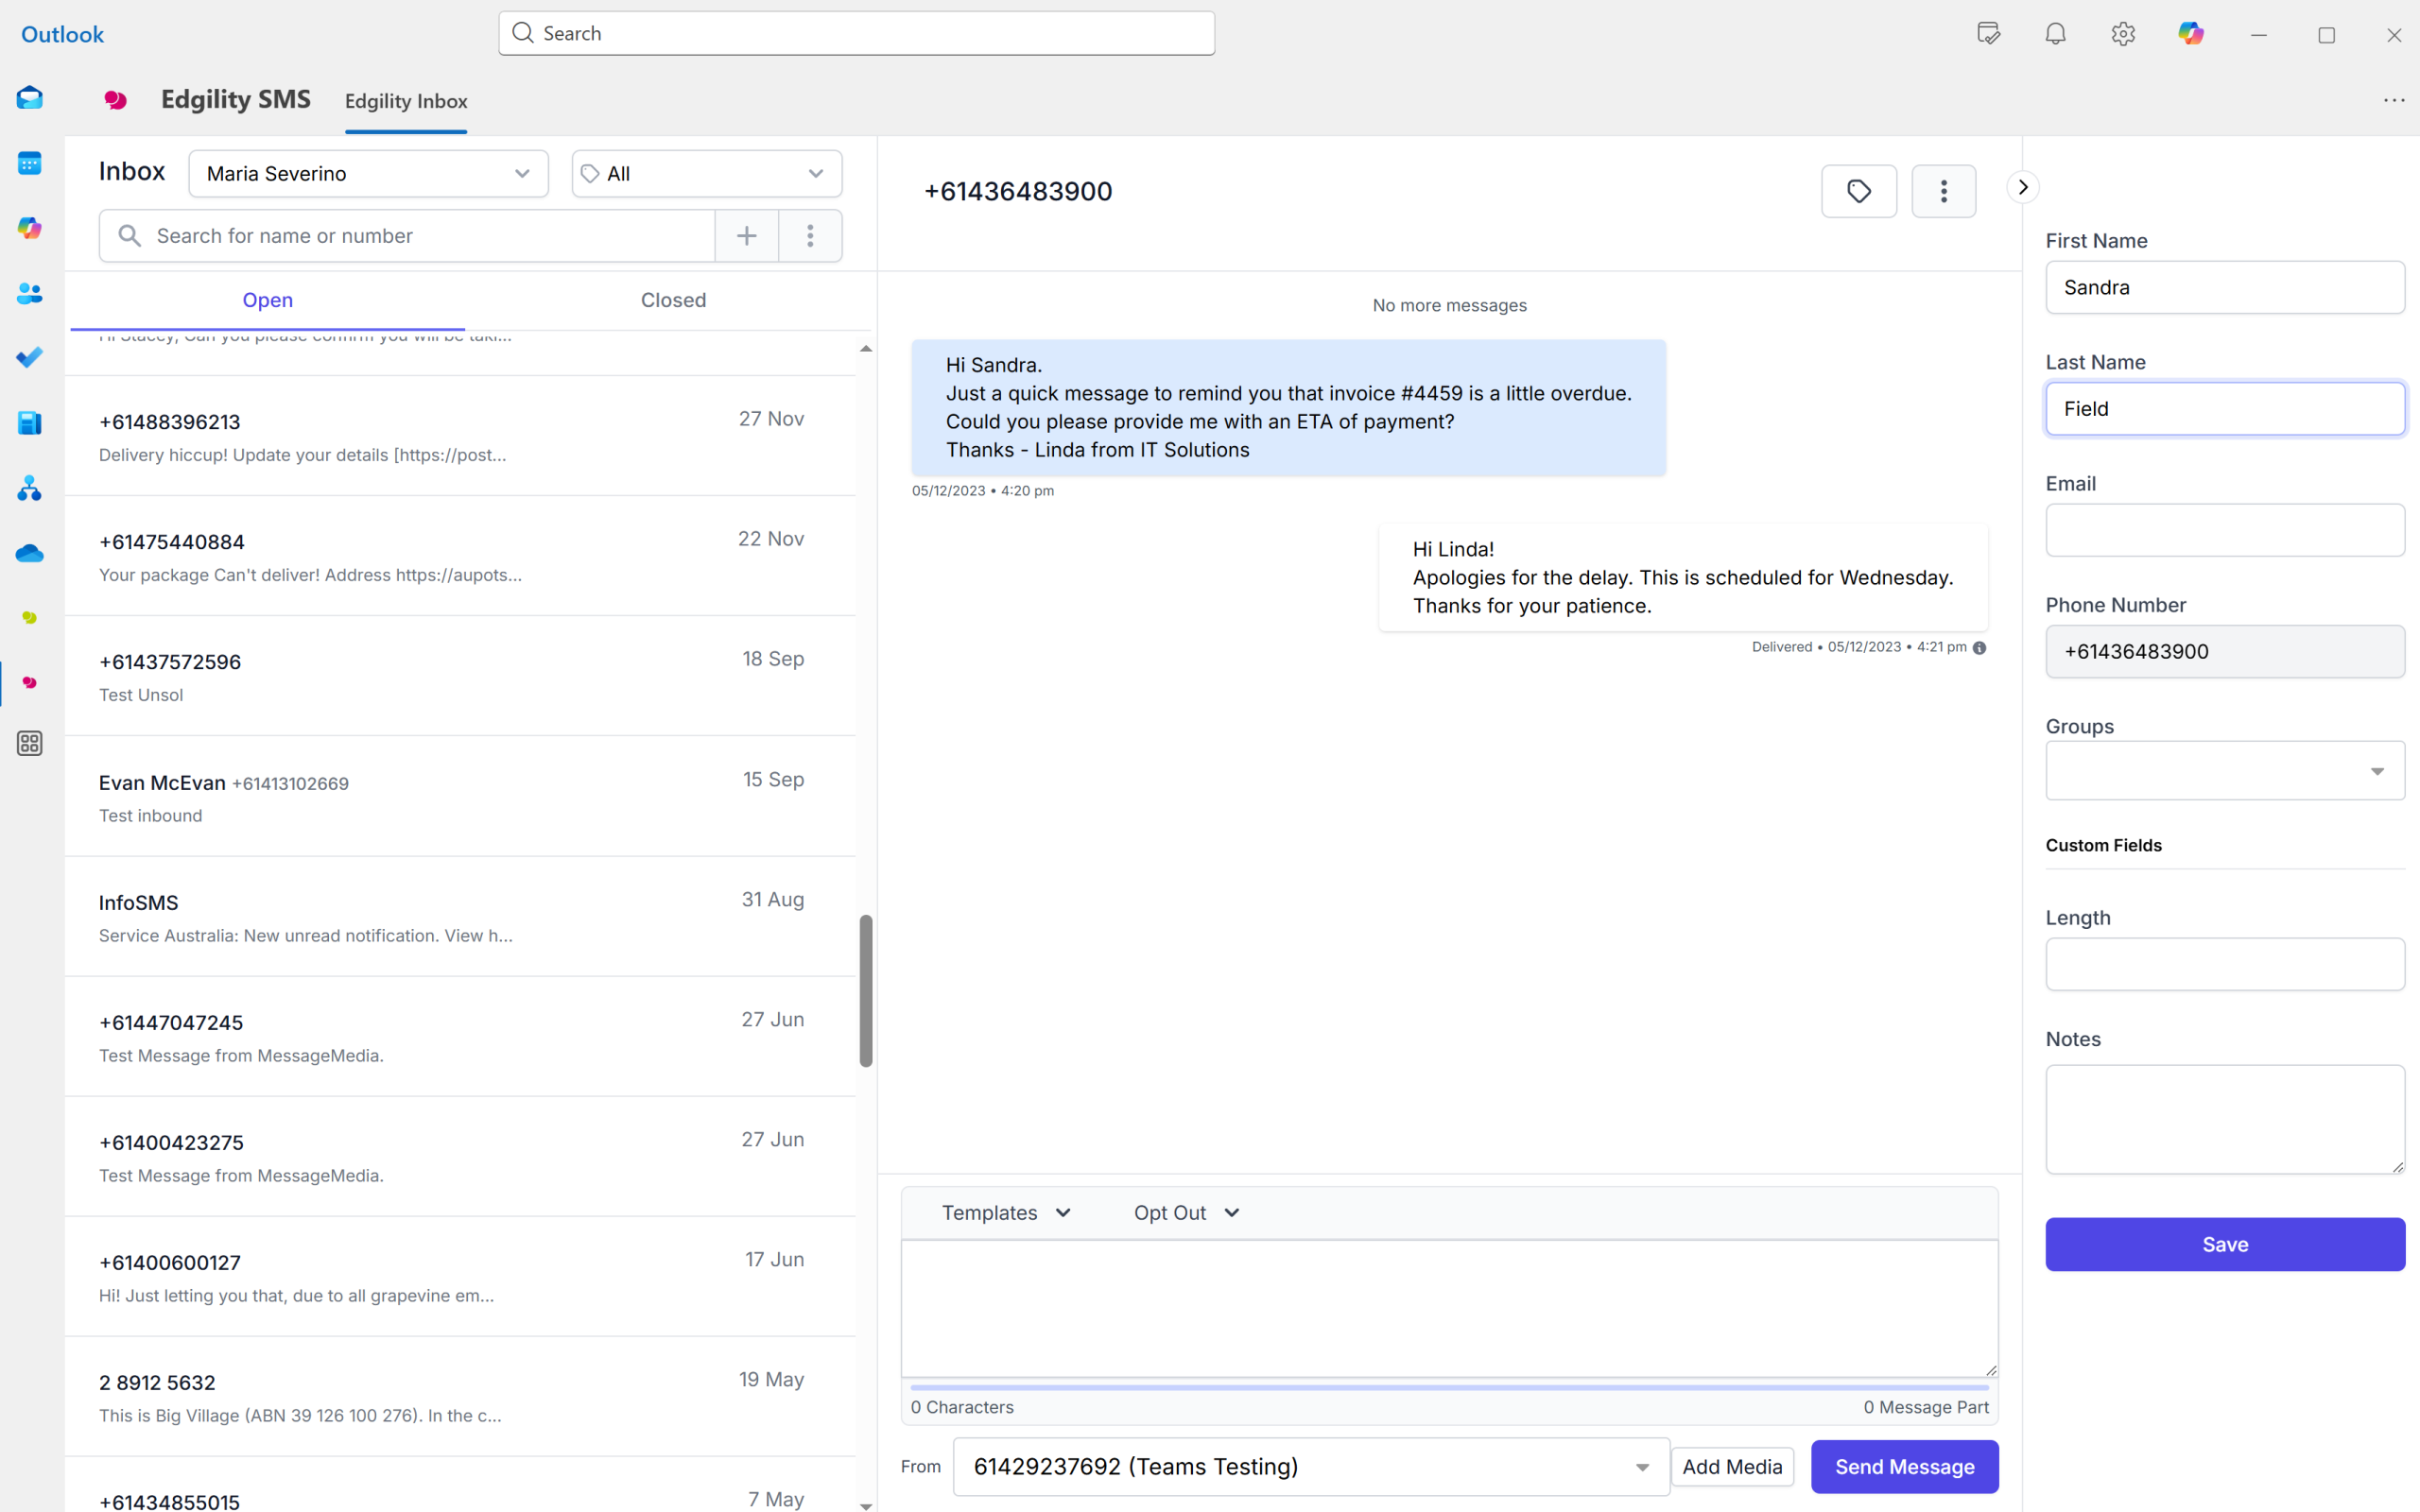Open Outlook settings gear
Image resolution: width=2420 pixels, height=1512 pixels.
(x=2123, y=34)
